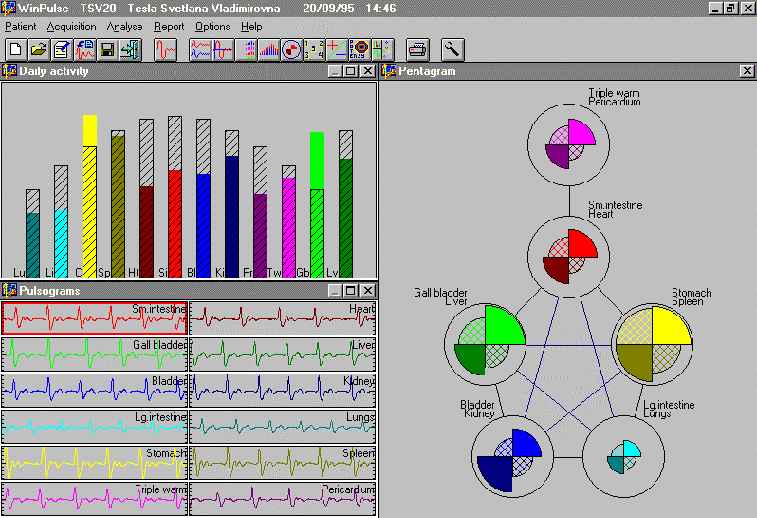The width and height of the screenshot is (757, 518).
Task: Click the histogram bars toolbar icon
Action: pos(269,49)
